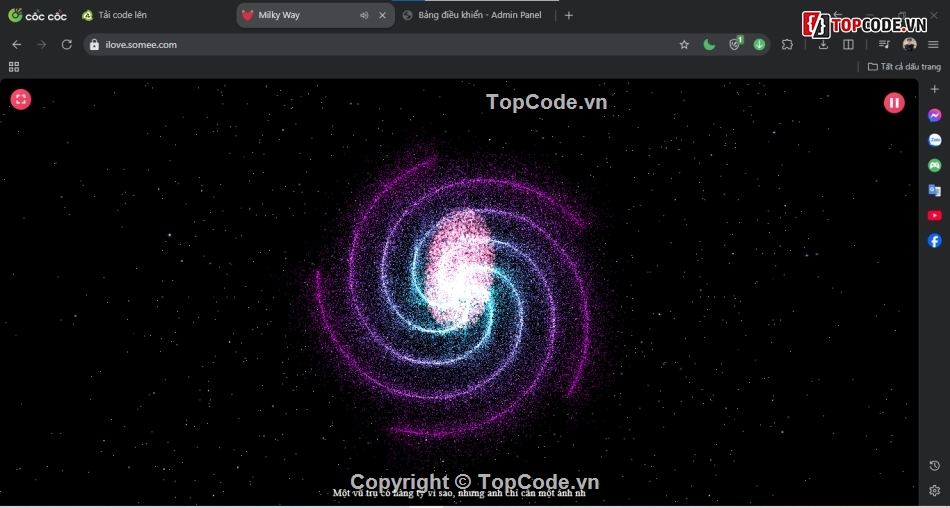Open the media playlist control icon
This screenshot has height=508, width=950.
(884, 44)
